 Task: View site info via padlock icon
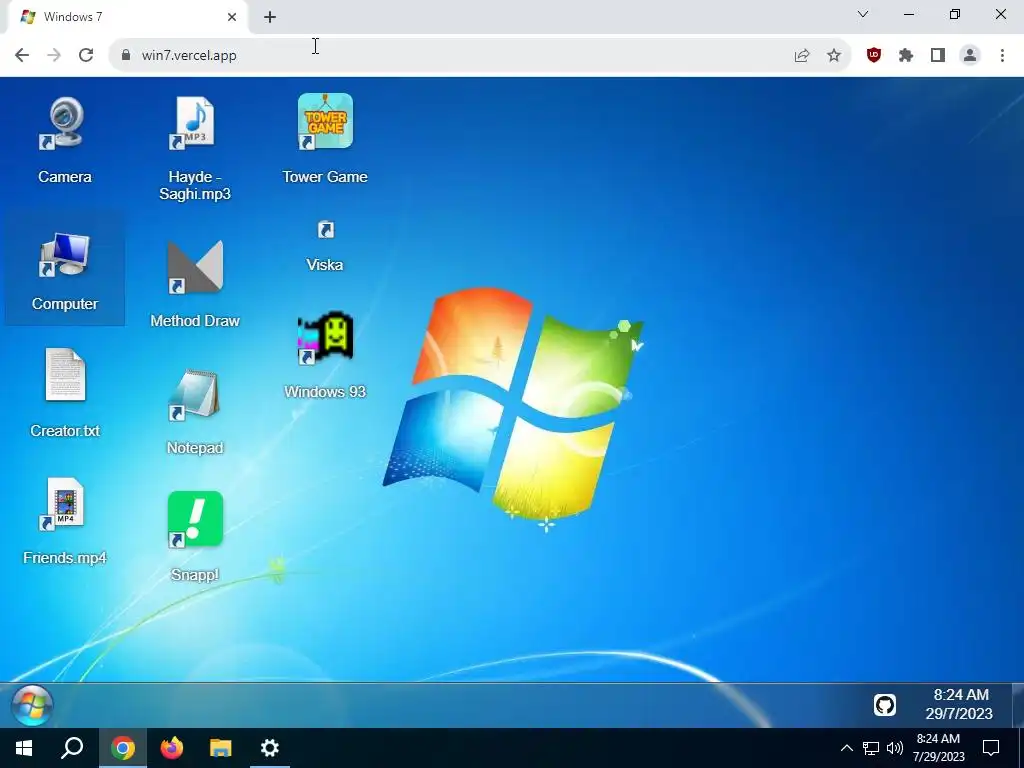tap(126, 56)
